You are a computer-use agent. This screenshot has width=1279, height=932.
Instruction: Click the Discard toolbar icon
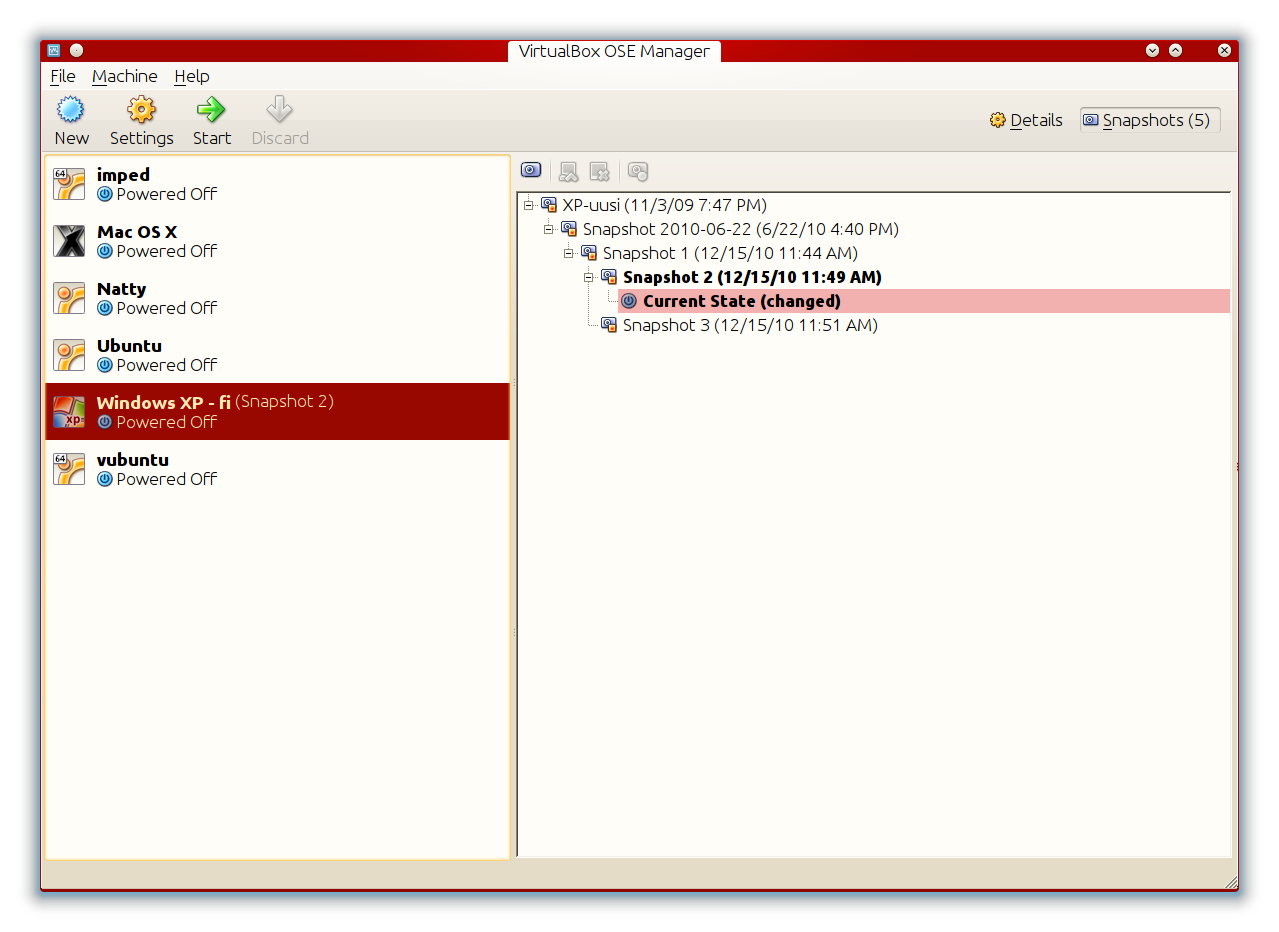pos(279,110)
